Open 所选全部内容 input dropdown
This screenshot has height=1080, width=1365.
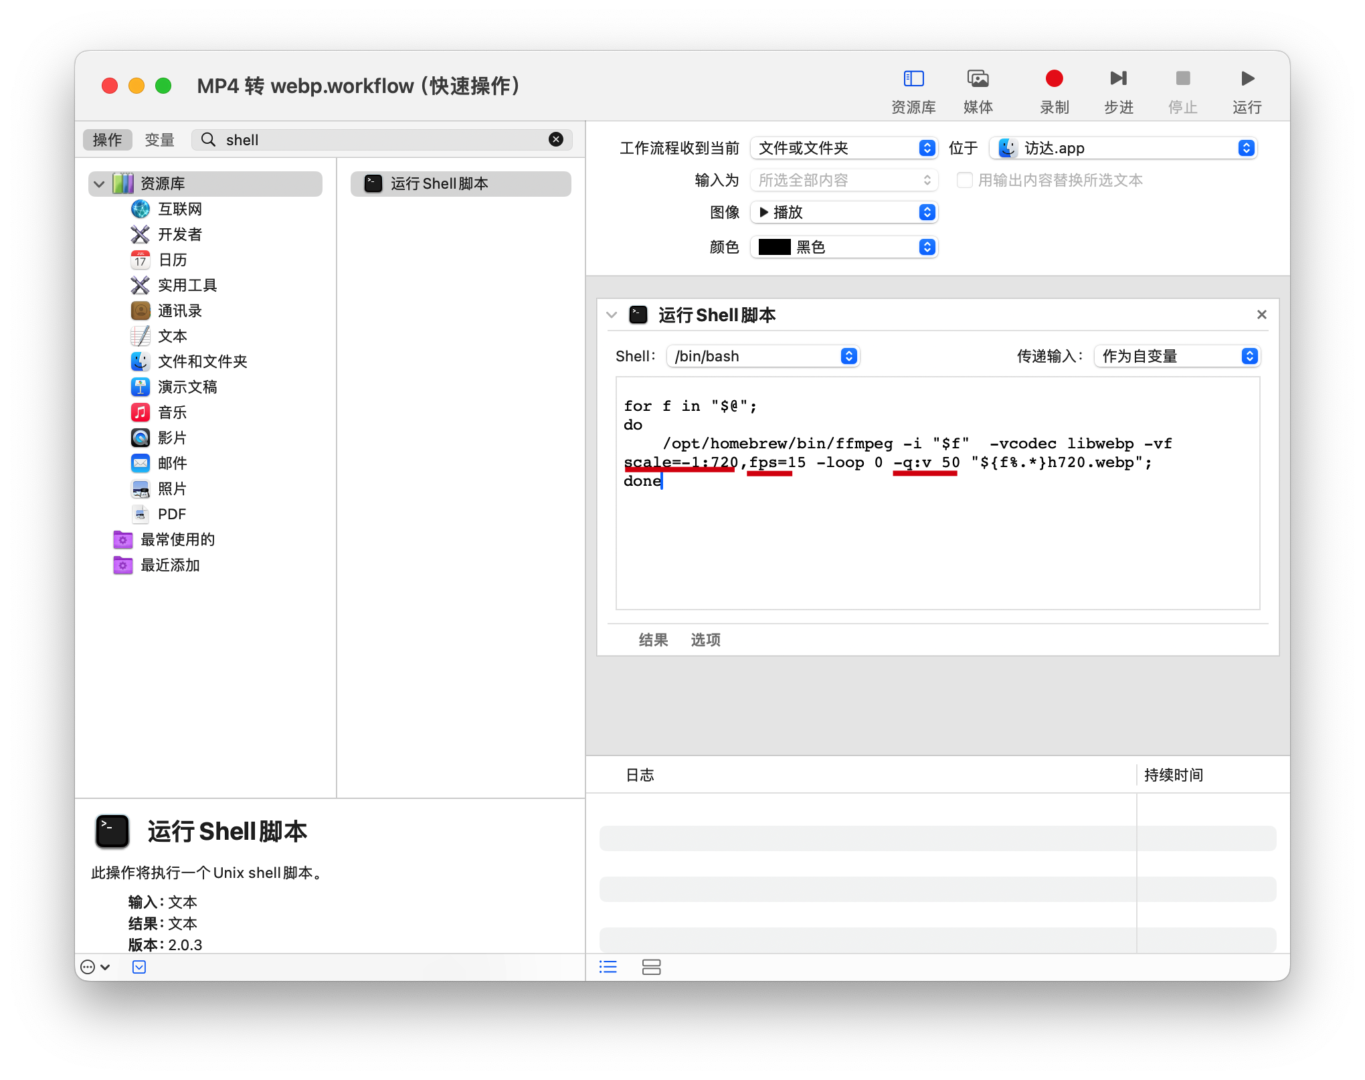click(844, 180)
